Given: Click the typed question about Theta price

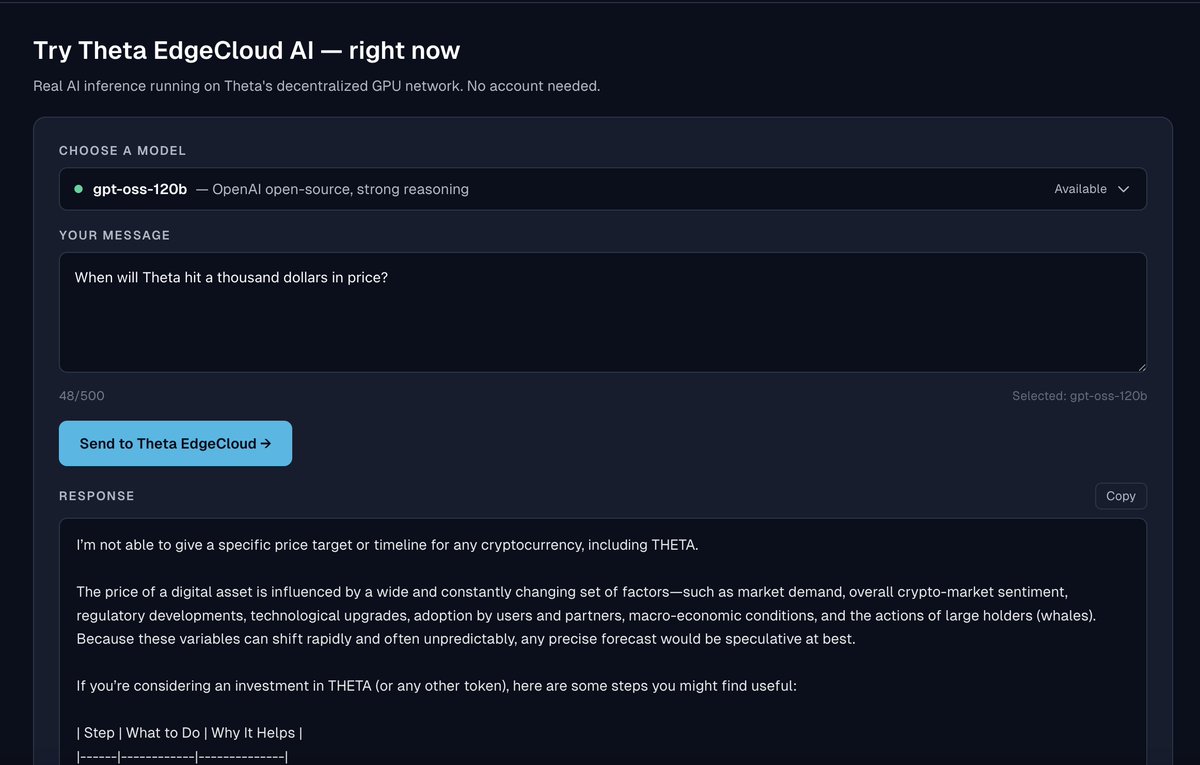Looking at the screenshot, I should 231,277.
